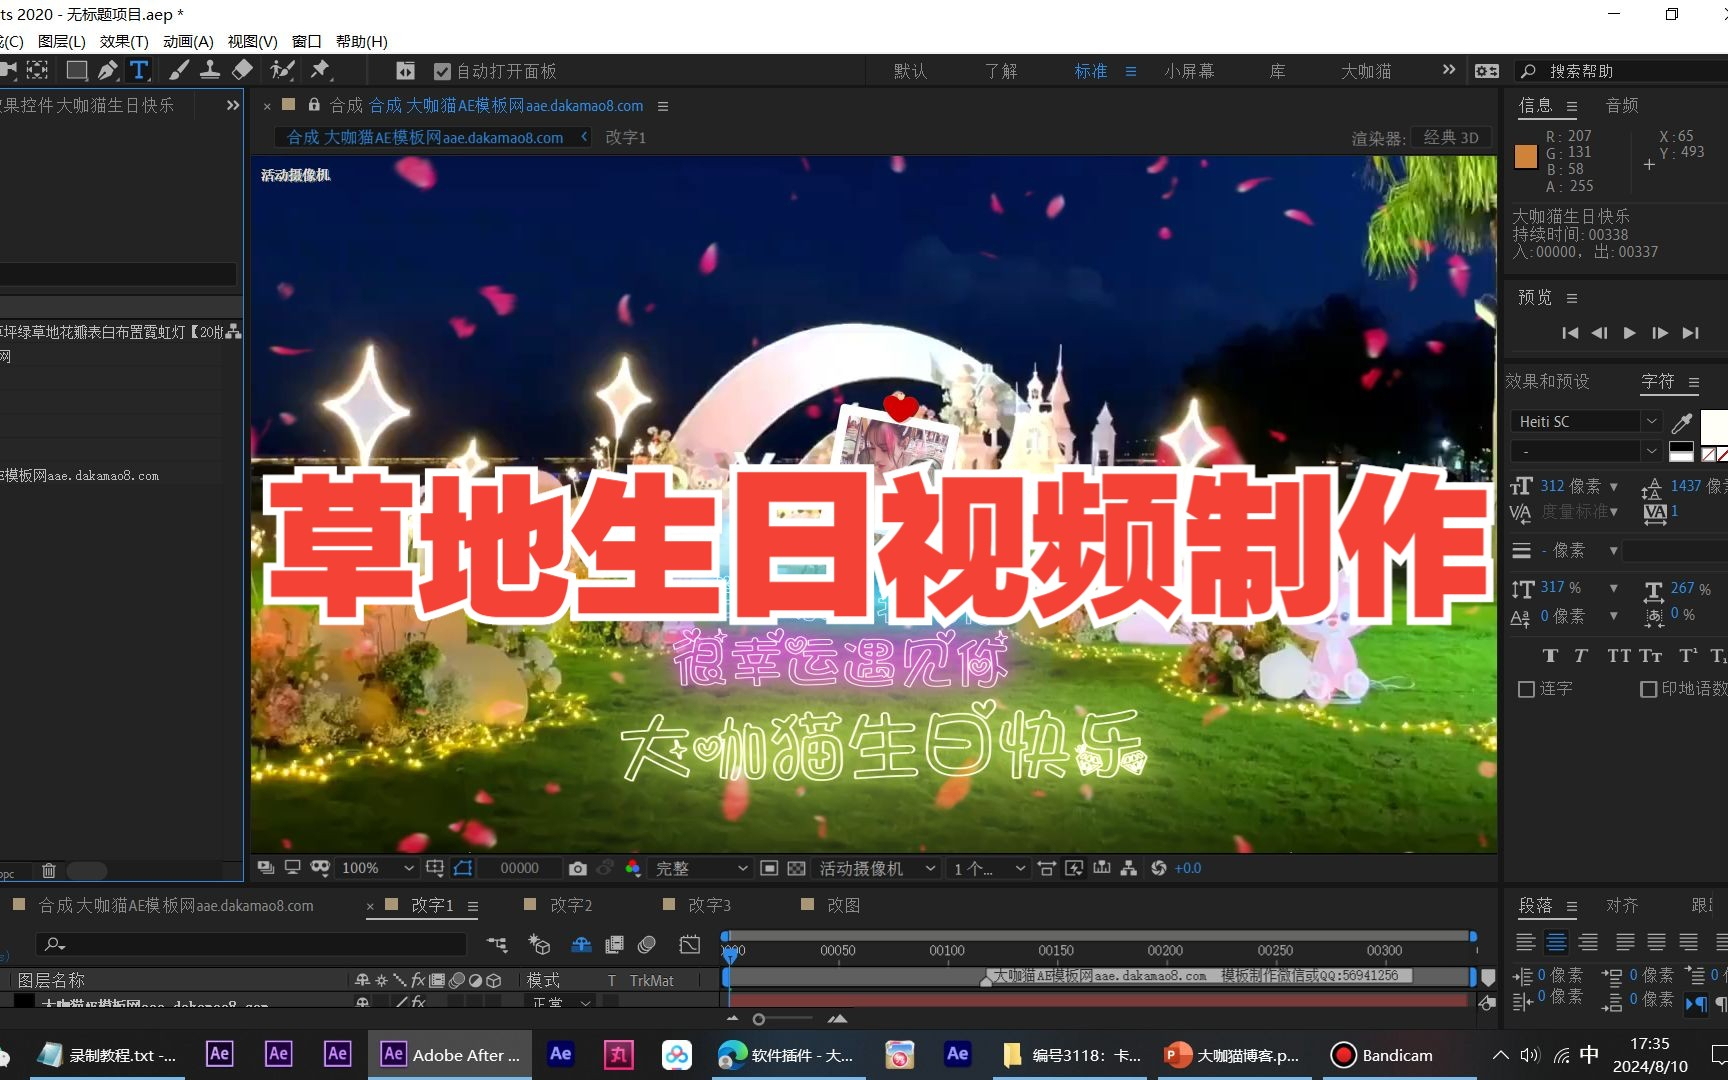Screen dimensions: 1728x1080
Task: Click the black and white default colors swatch
Action: click(x=1682, y=452)
